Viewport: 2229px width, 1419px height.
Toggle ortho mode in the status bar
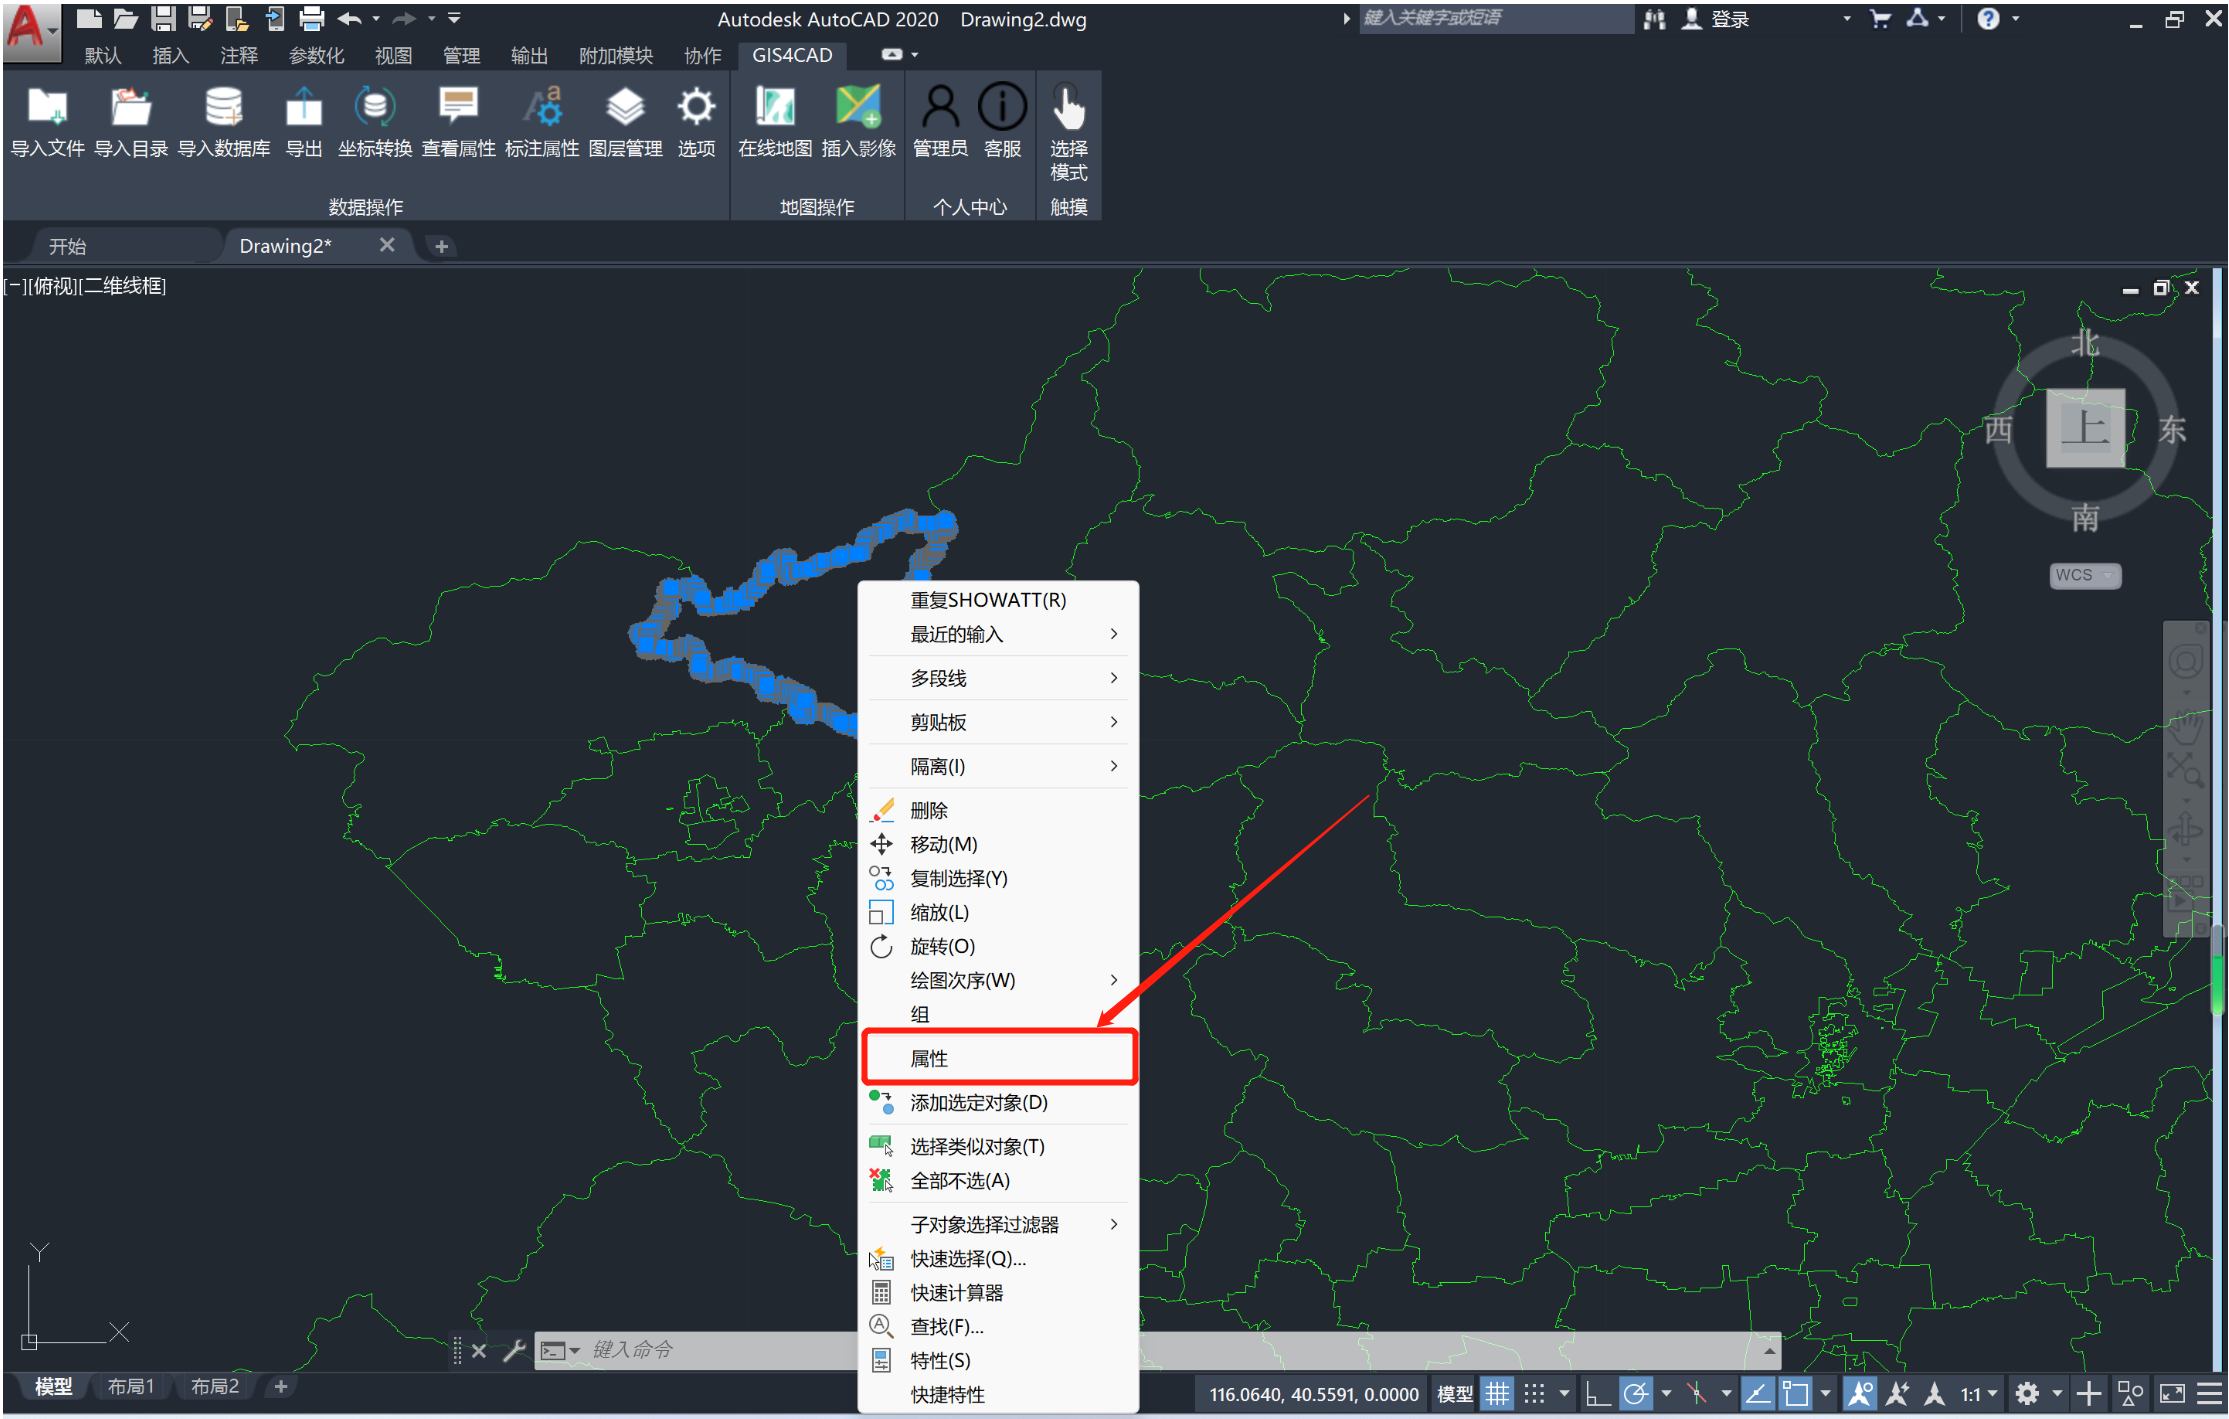[1597, 1394]
